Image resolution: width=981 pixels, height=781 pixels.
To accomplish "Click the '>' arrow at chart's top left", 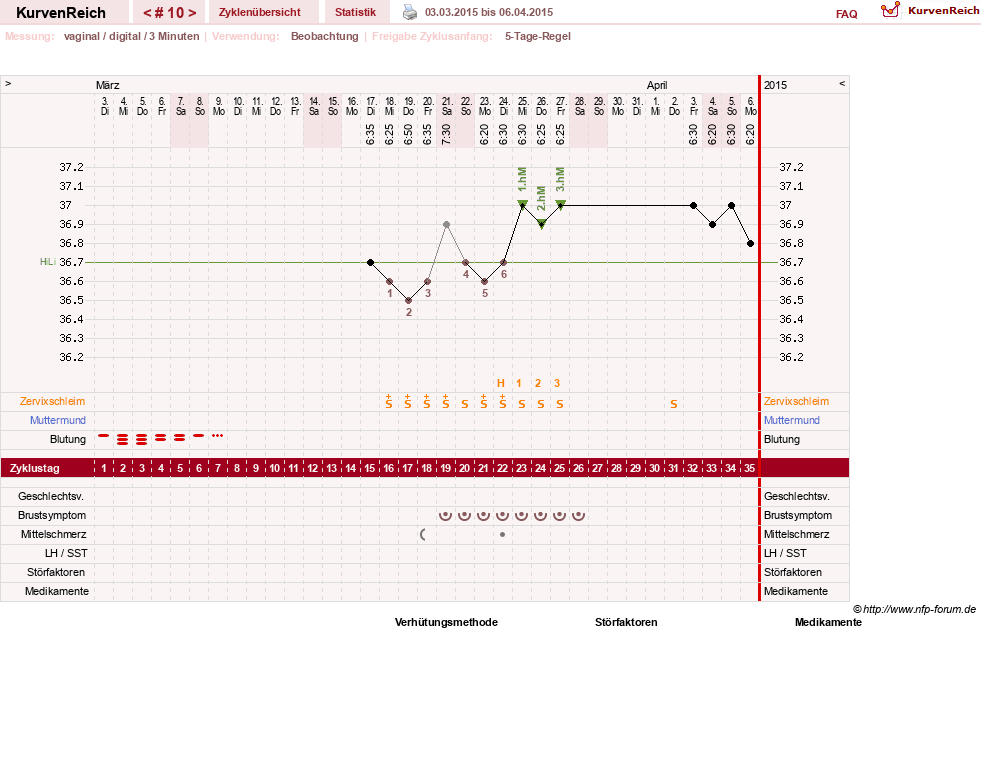I will click(8, 83).
